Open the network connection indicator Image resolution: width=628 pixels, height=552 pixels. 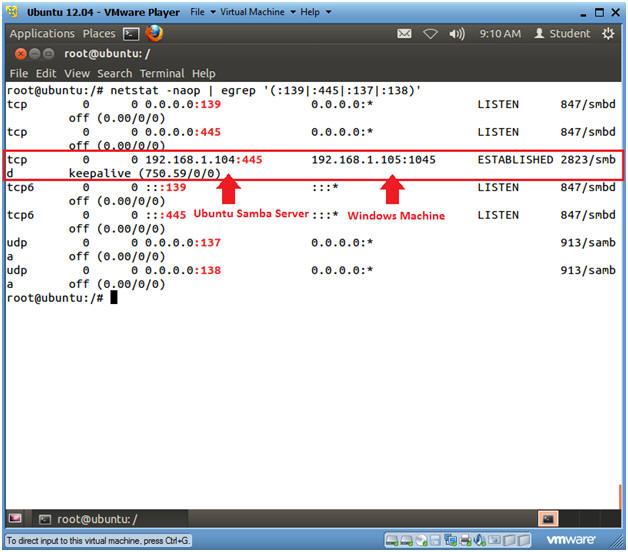(x=430, y=34)
